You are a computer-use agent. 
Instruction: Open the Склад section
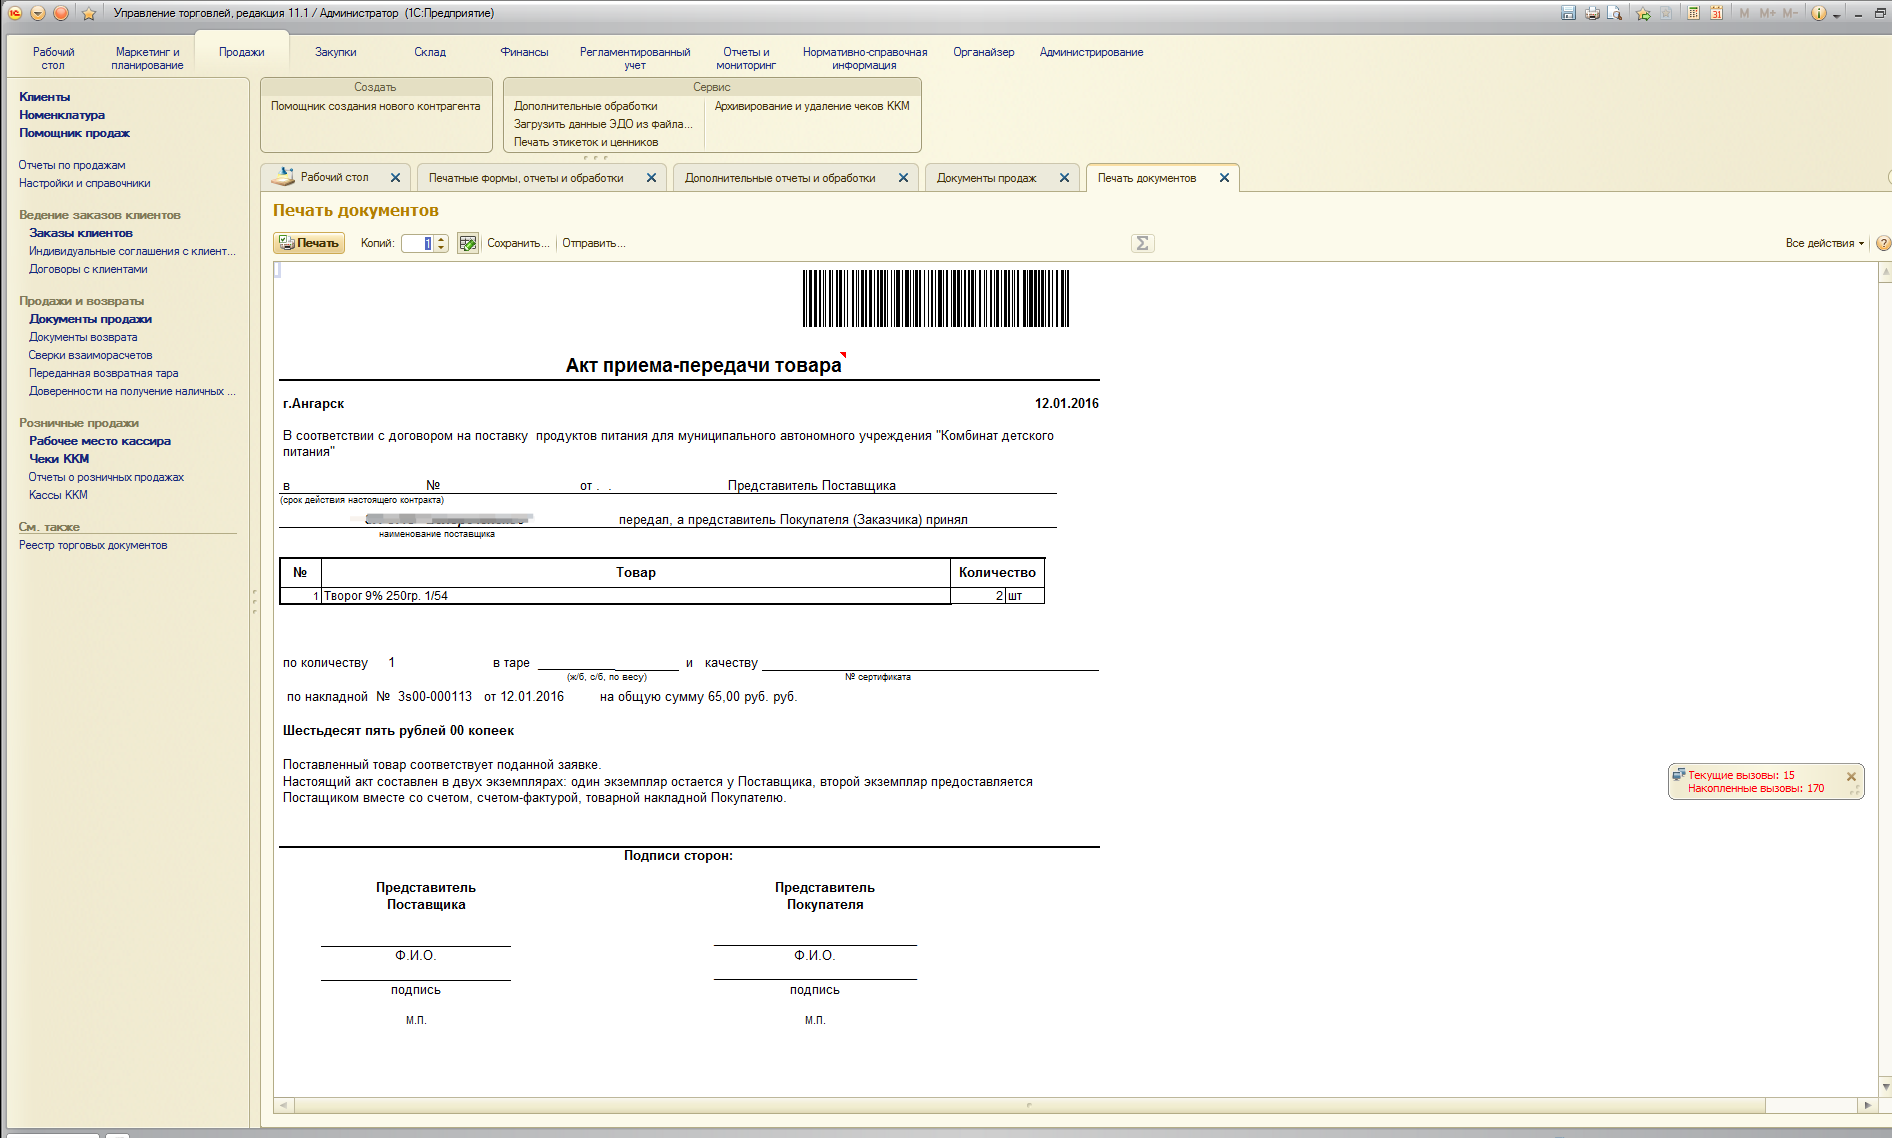(430, 52)
